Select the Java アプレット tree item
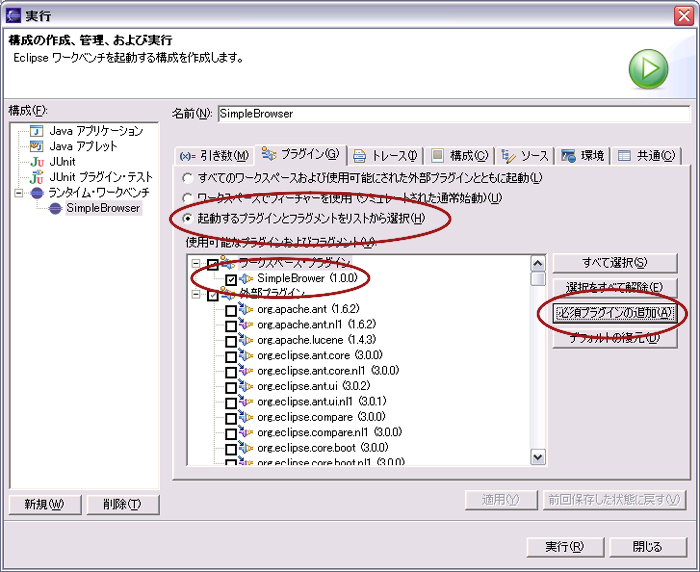Viewport: 700px width, 572px height. pos(83,146)
